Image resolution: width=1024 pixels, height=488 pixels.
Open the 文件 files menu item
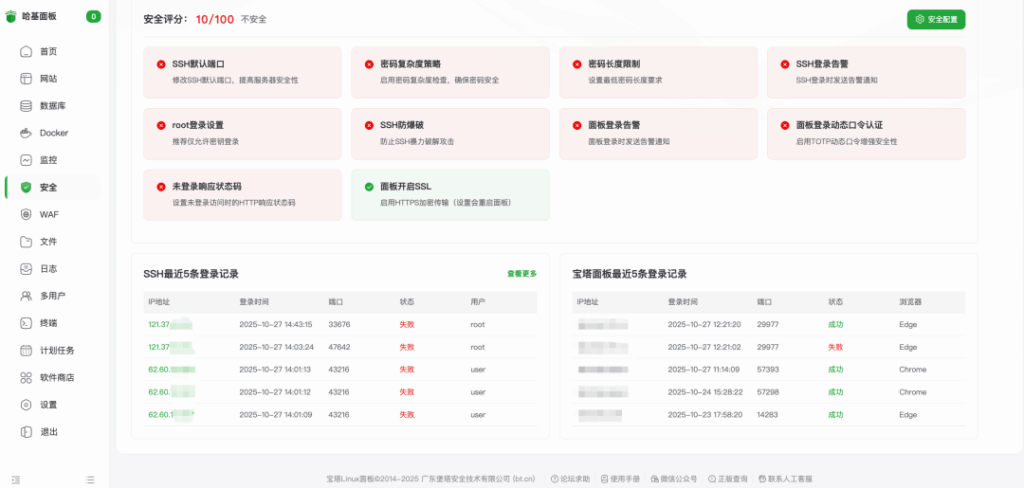pyautogui.click(x=48, y=242)
